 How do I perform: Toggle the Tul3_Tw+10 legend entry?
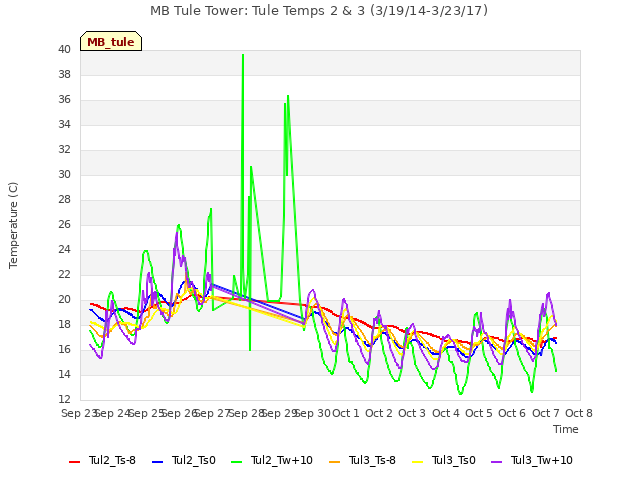tap(531, 460)
